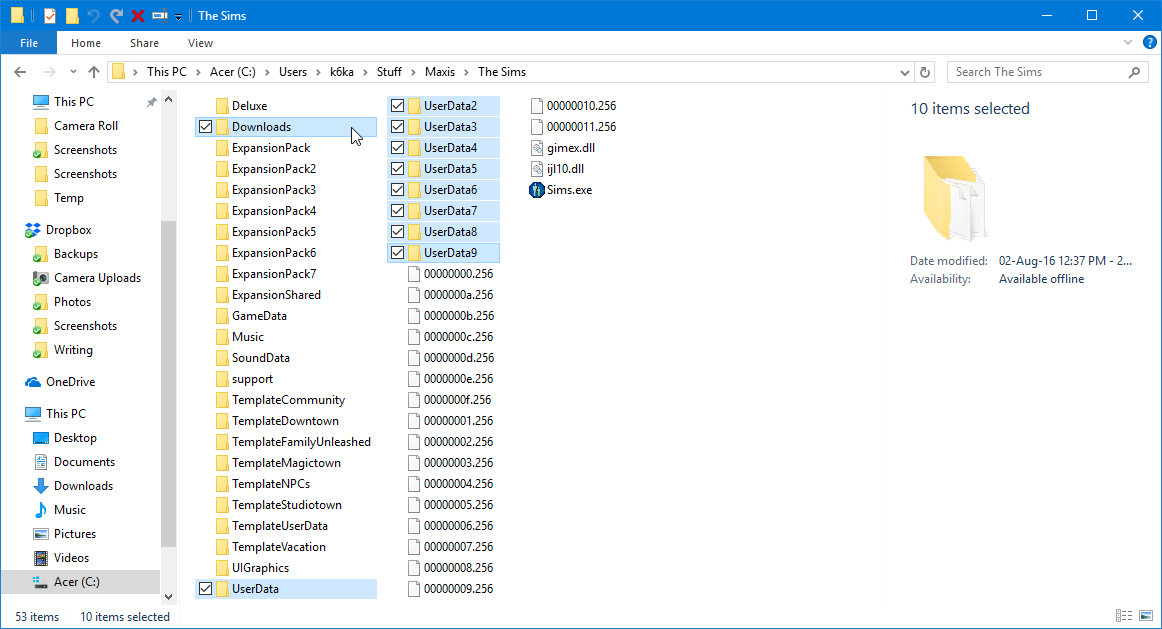Uncheck the Downloads folder checkbox in file list
The image size is (1162, 629).
coord(205,127)
